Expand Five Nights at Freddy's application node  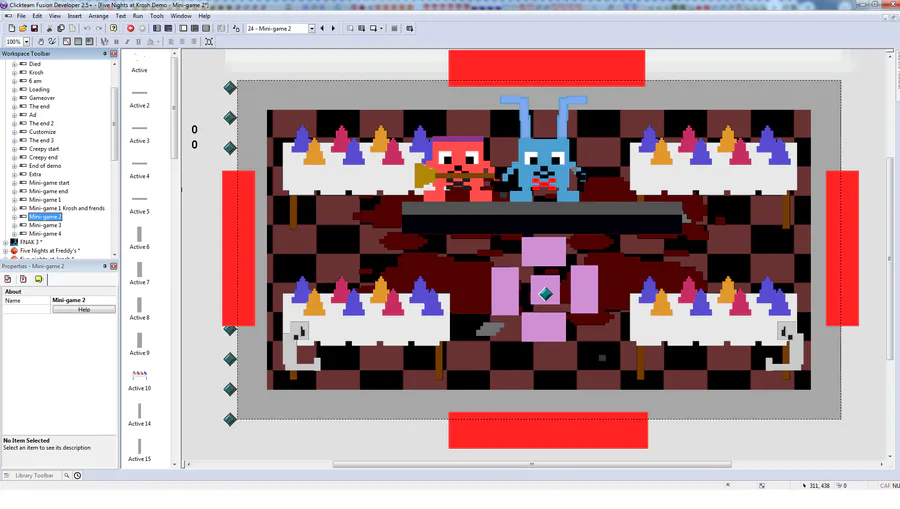6,251
